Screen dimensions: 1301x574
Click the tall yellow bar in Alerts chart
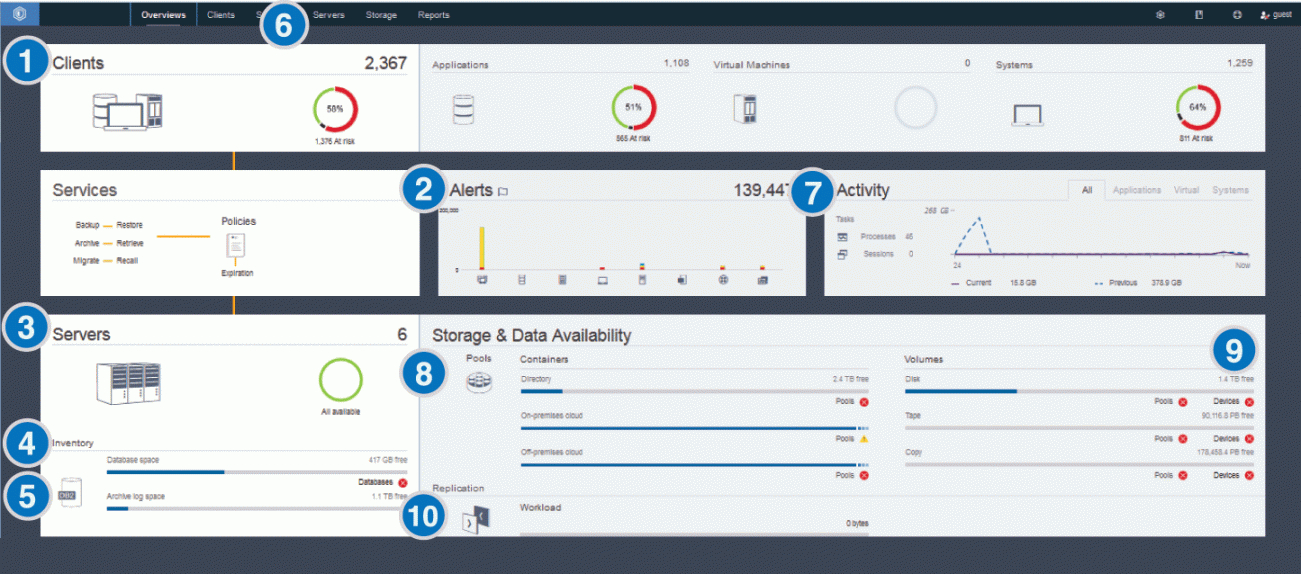click(481, 247)
